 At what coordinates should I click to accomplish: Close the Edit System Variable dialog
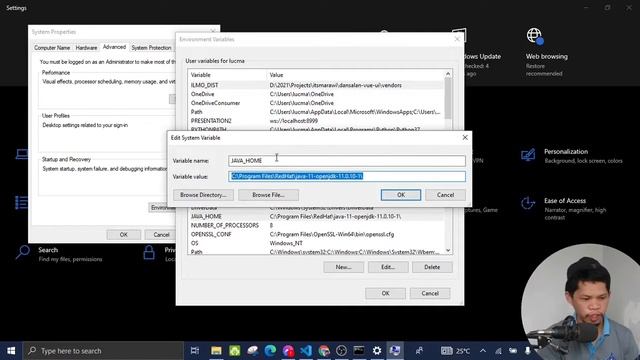coord(465,138)
